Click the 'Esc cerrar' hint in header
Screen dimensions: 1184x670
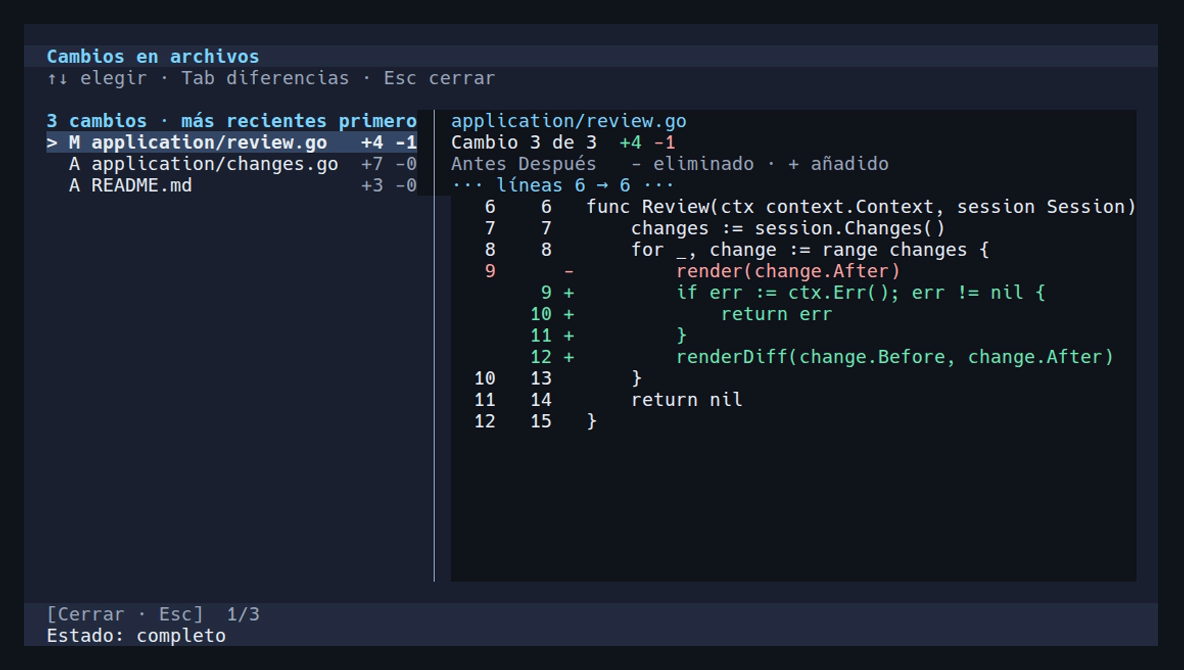coord(439,78)
